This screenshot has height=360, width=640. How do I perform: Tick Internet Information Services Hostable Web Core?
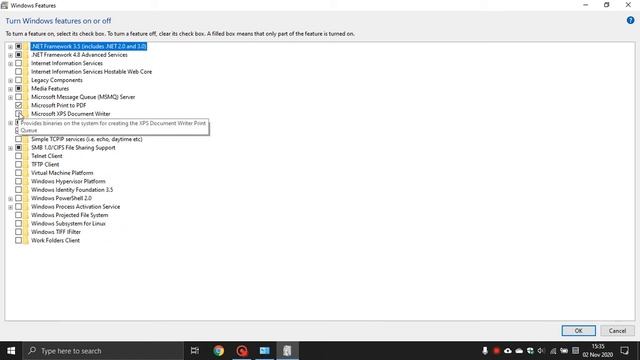click(x=18, y=71)
